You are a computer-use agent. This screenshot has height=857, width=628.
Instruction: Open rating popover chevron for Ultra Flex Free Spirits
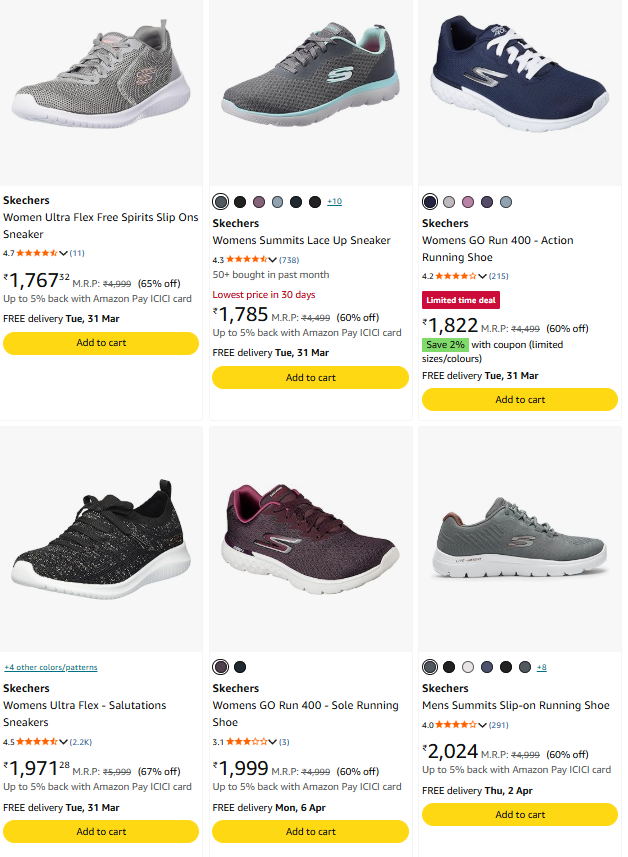point(64,253)
